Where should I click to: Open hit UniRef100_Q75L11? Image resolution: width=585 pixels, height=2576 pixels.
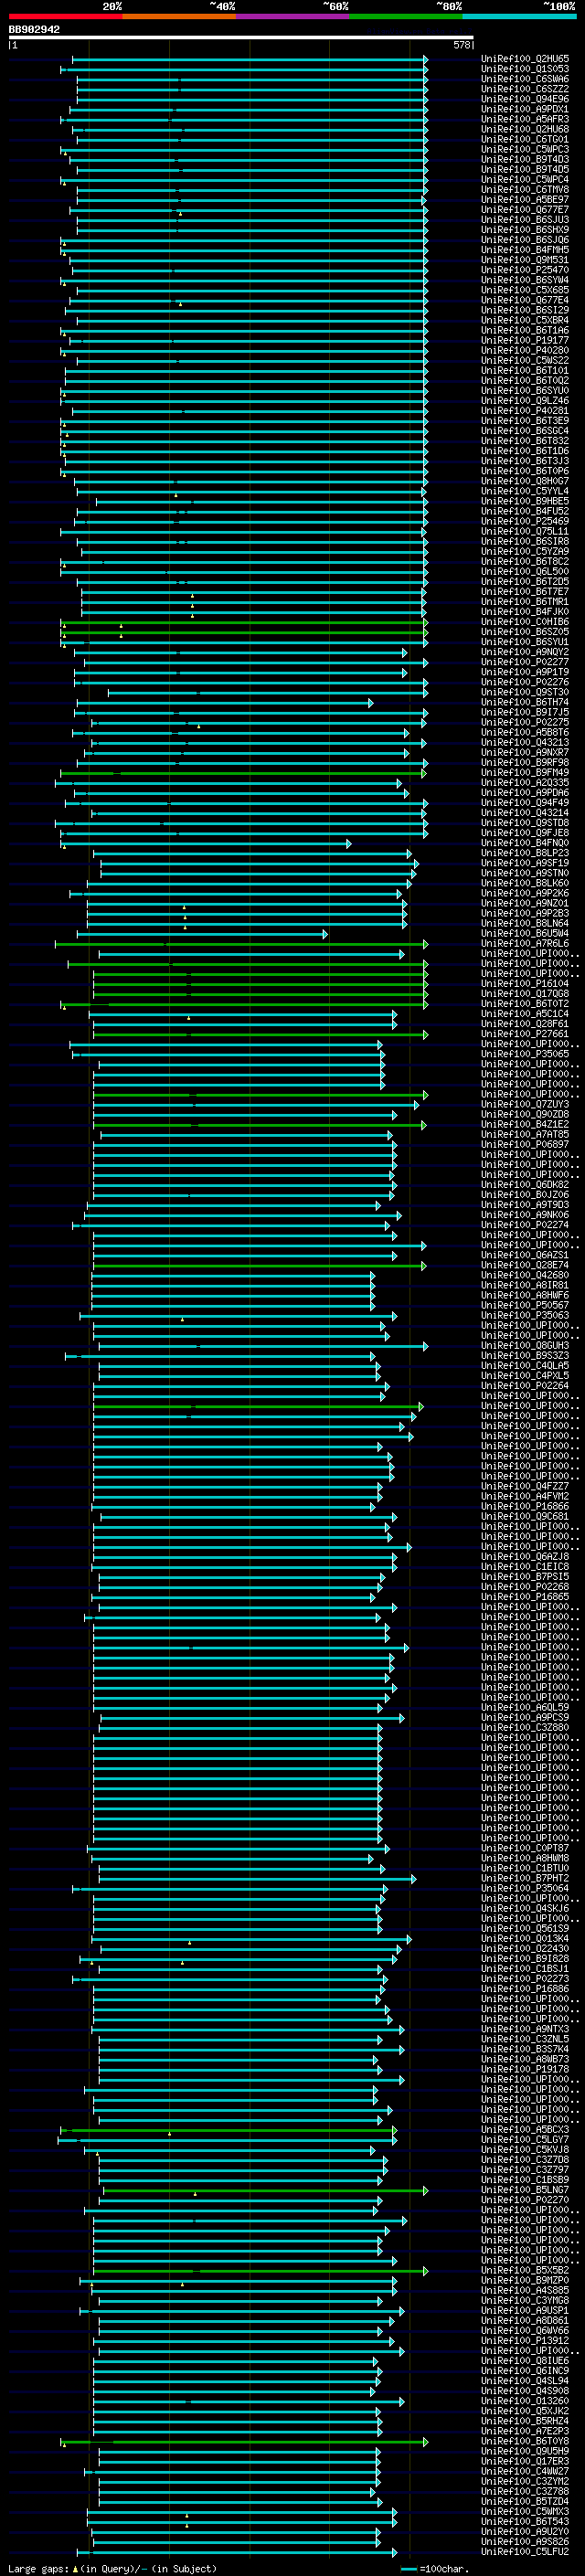[x=525, y=532]
